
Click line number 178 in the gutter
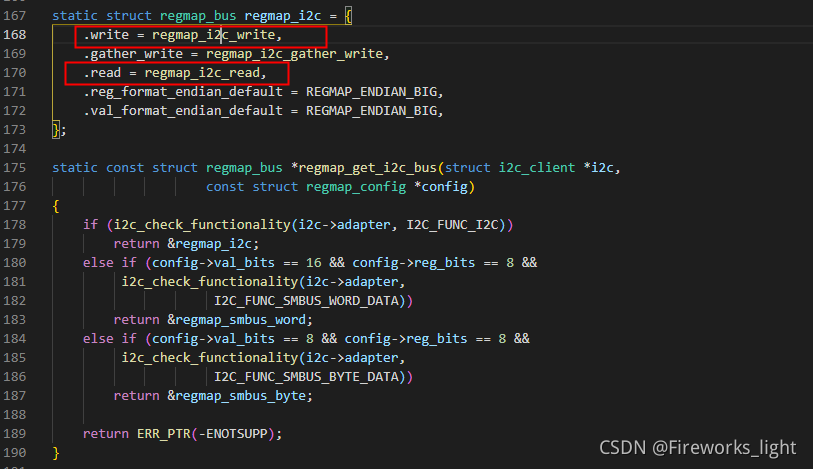pyautogui.click(x=15, y=225)
